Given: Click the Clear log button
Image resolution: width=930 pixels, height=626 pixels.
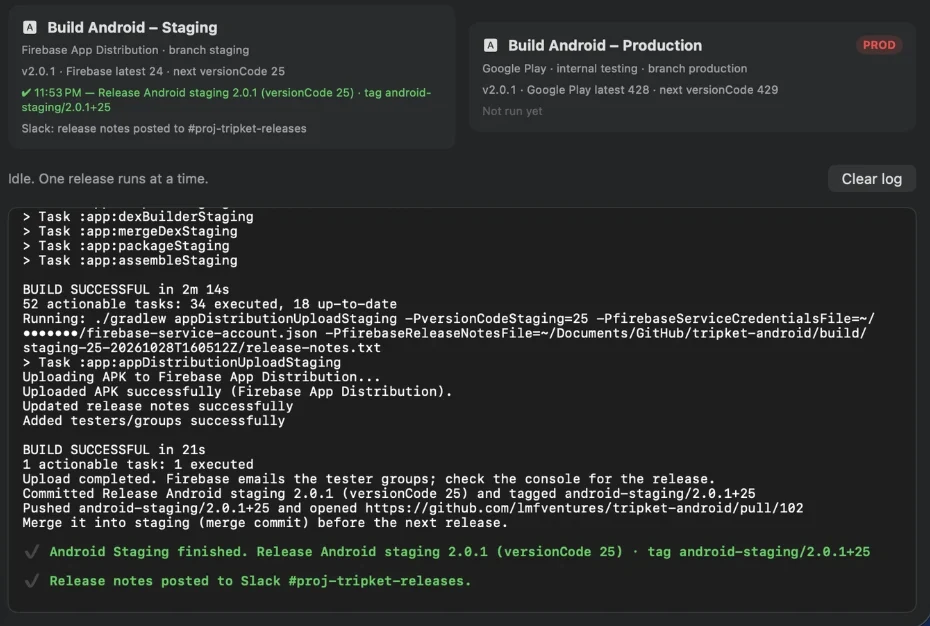Looking at the screenshot, I should coord(871,179).
